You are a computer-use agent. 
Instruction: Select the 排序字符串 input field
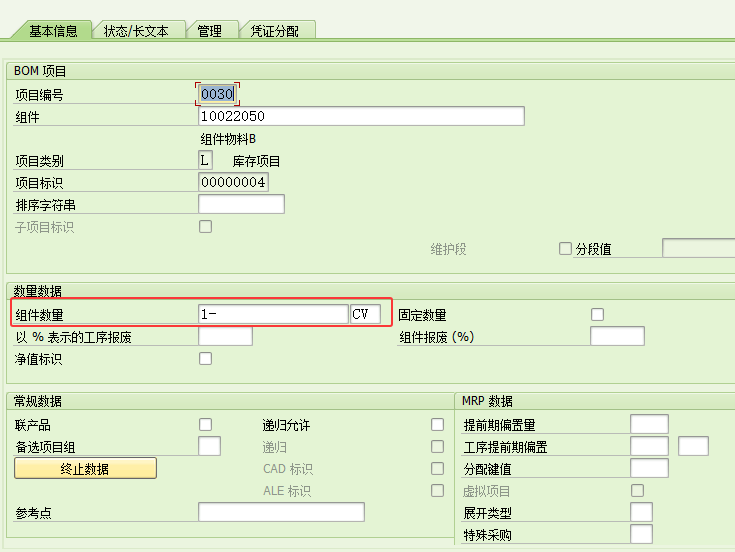(241, 205)
